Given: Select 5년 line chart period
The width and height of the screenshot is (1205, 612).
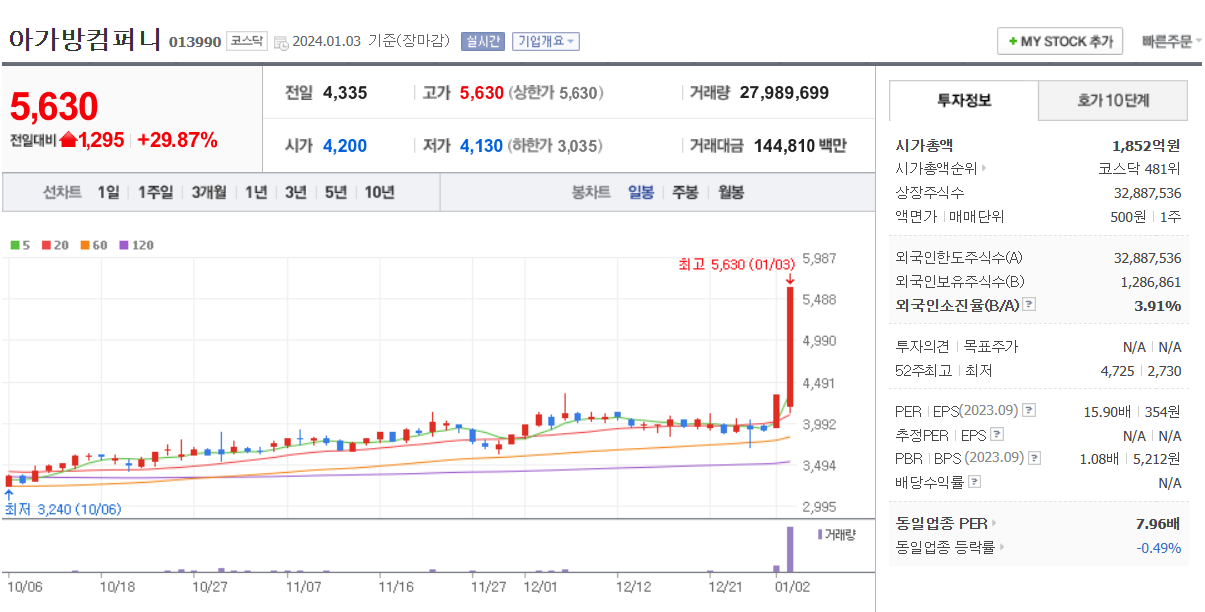Looking at the screenshot, I should [x=335, y=192].
